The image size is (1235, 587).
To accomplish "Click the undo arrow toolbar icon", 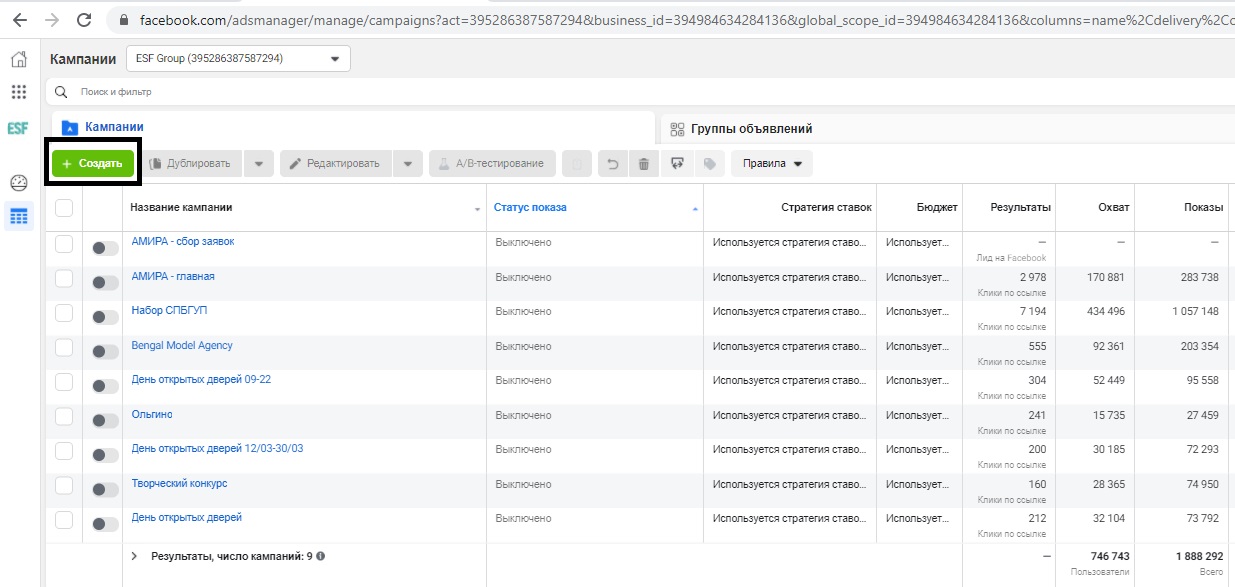I will point(613,164).
